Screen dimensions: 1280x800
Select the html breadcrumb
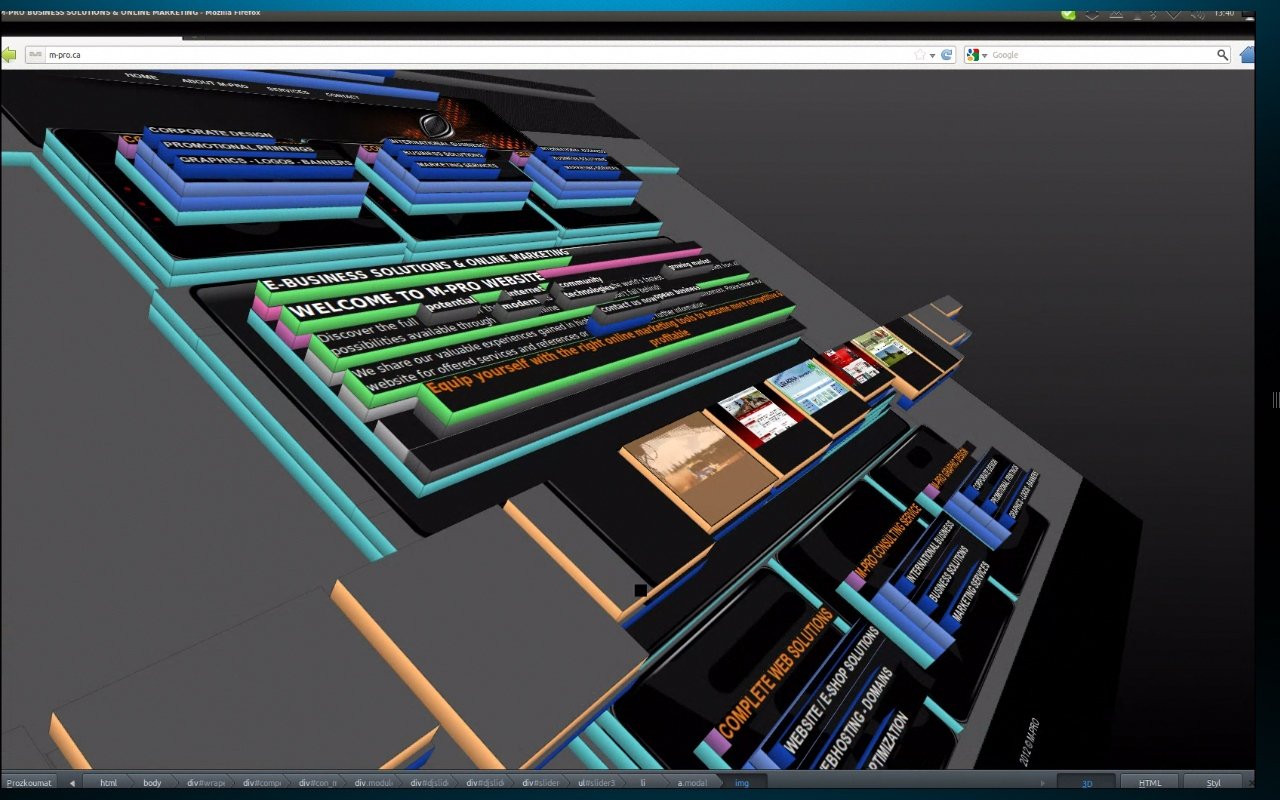[x=108, y=783]
